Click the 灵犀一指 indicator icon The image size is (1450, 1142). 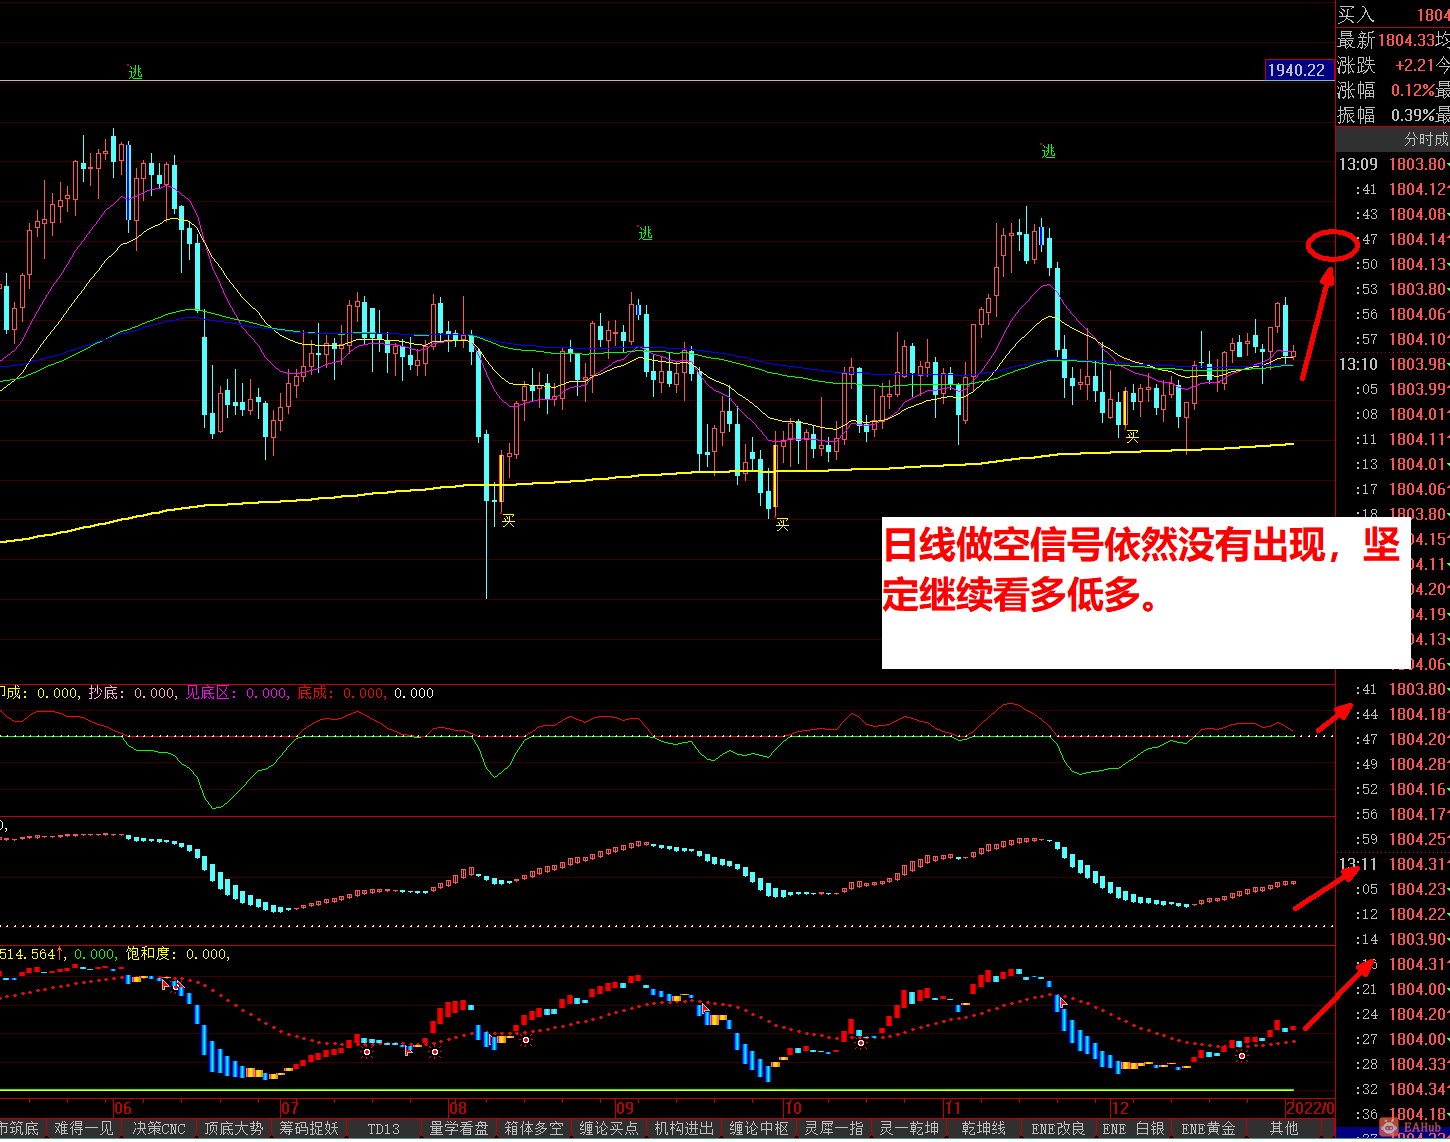tap(833, 1128)
